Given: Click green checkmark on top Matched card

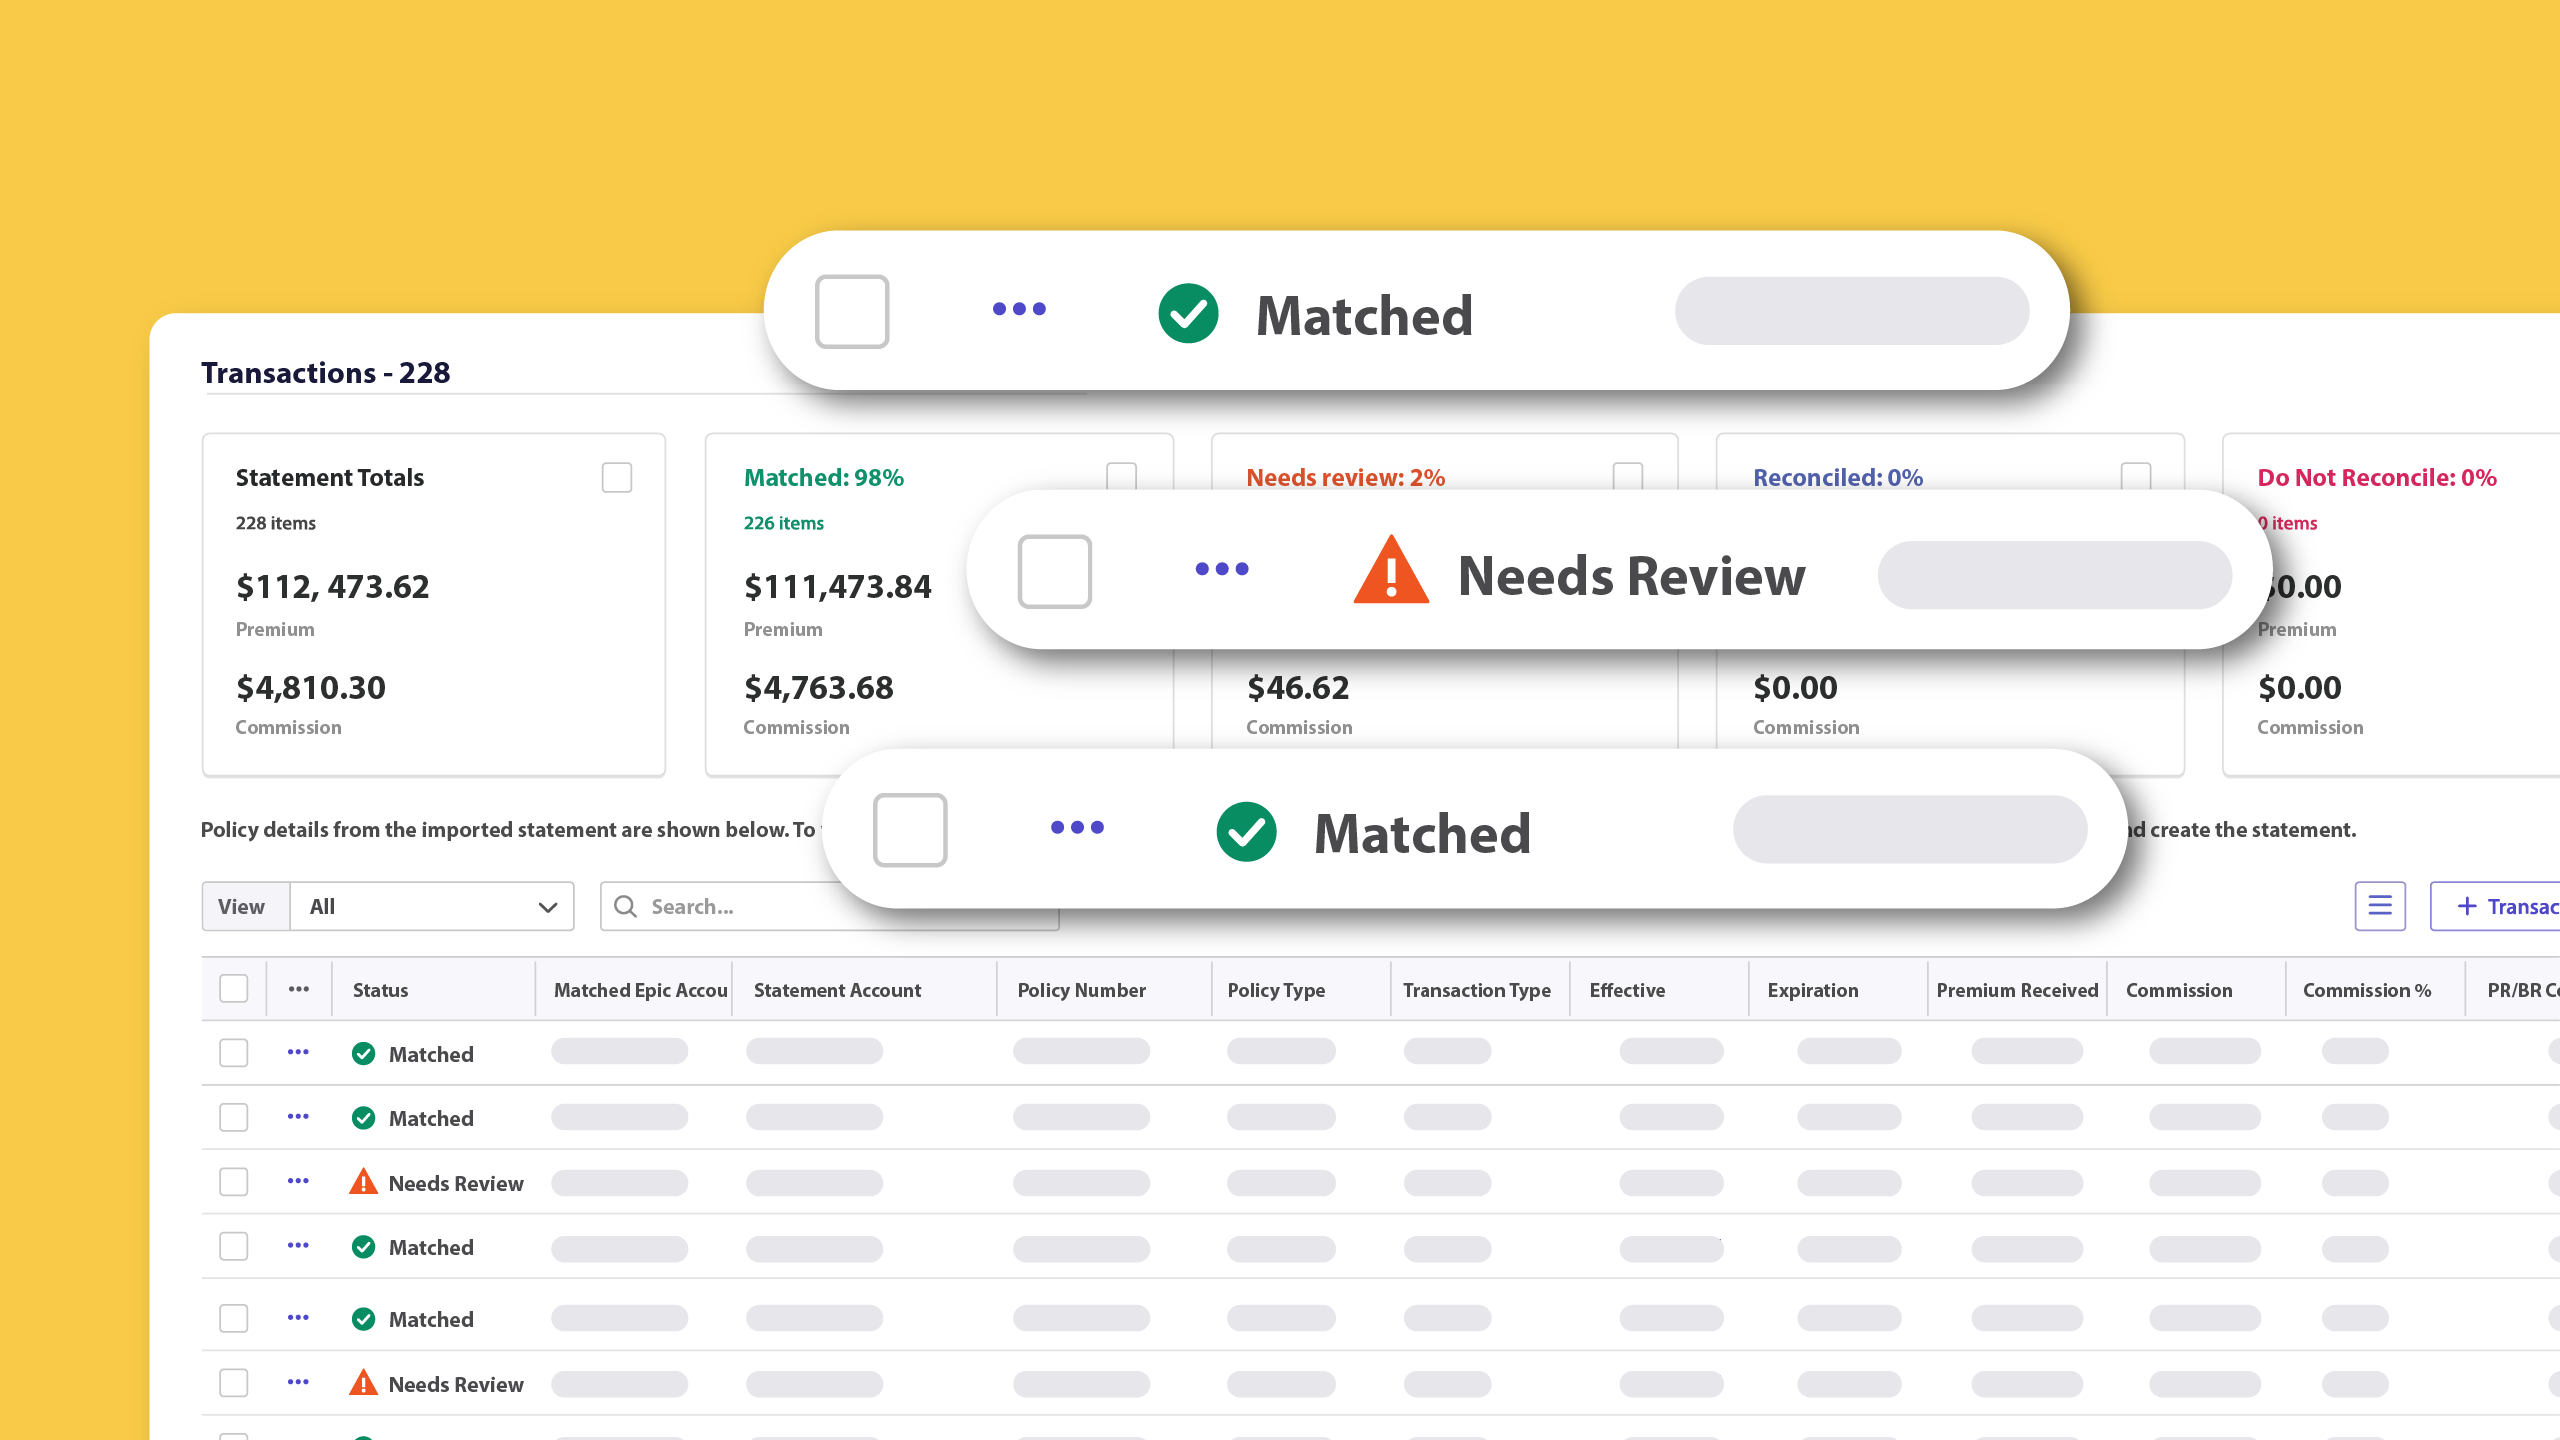Looking at the screenshot, I should click(1188, 313).
